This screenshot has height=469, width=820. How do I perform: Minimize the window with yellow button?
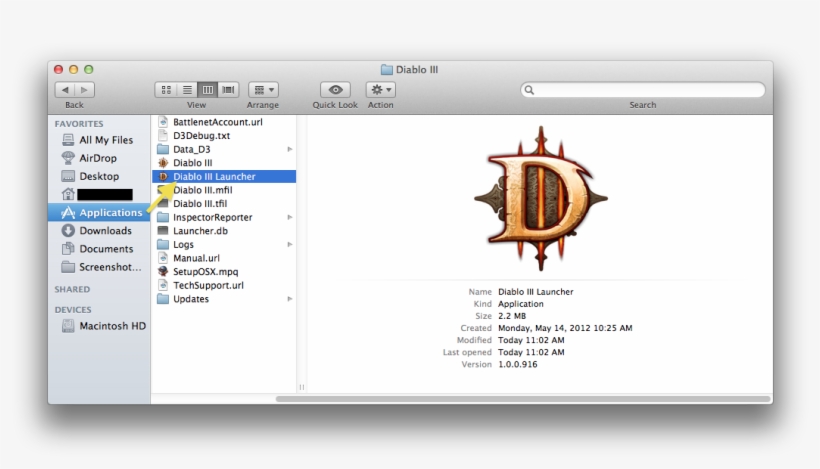[x=74, y=70]
